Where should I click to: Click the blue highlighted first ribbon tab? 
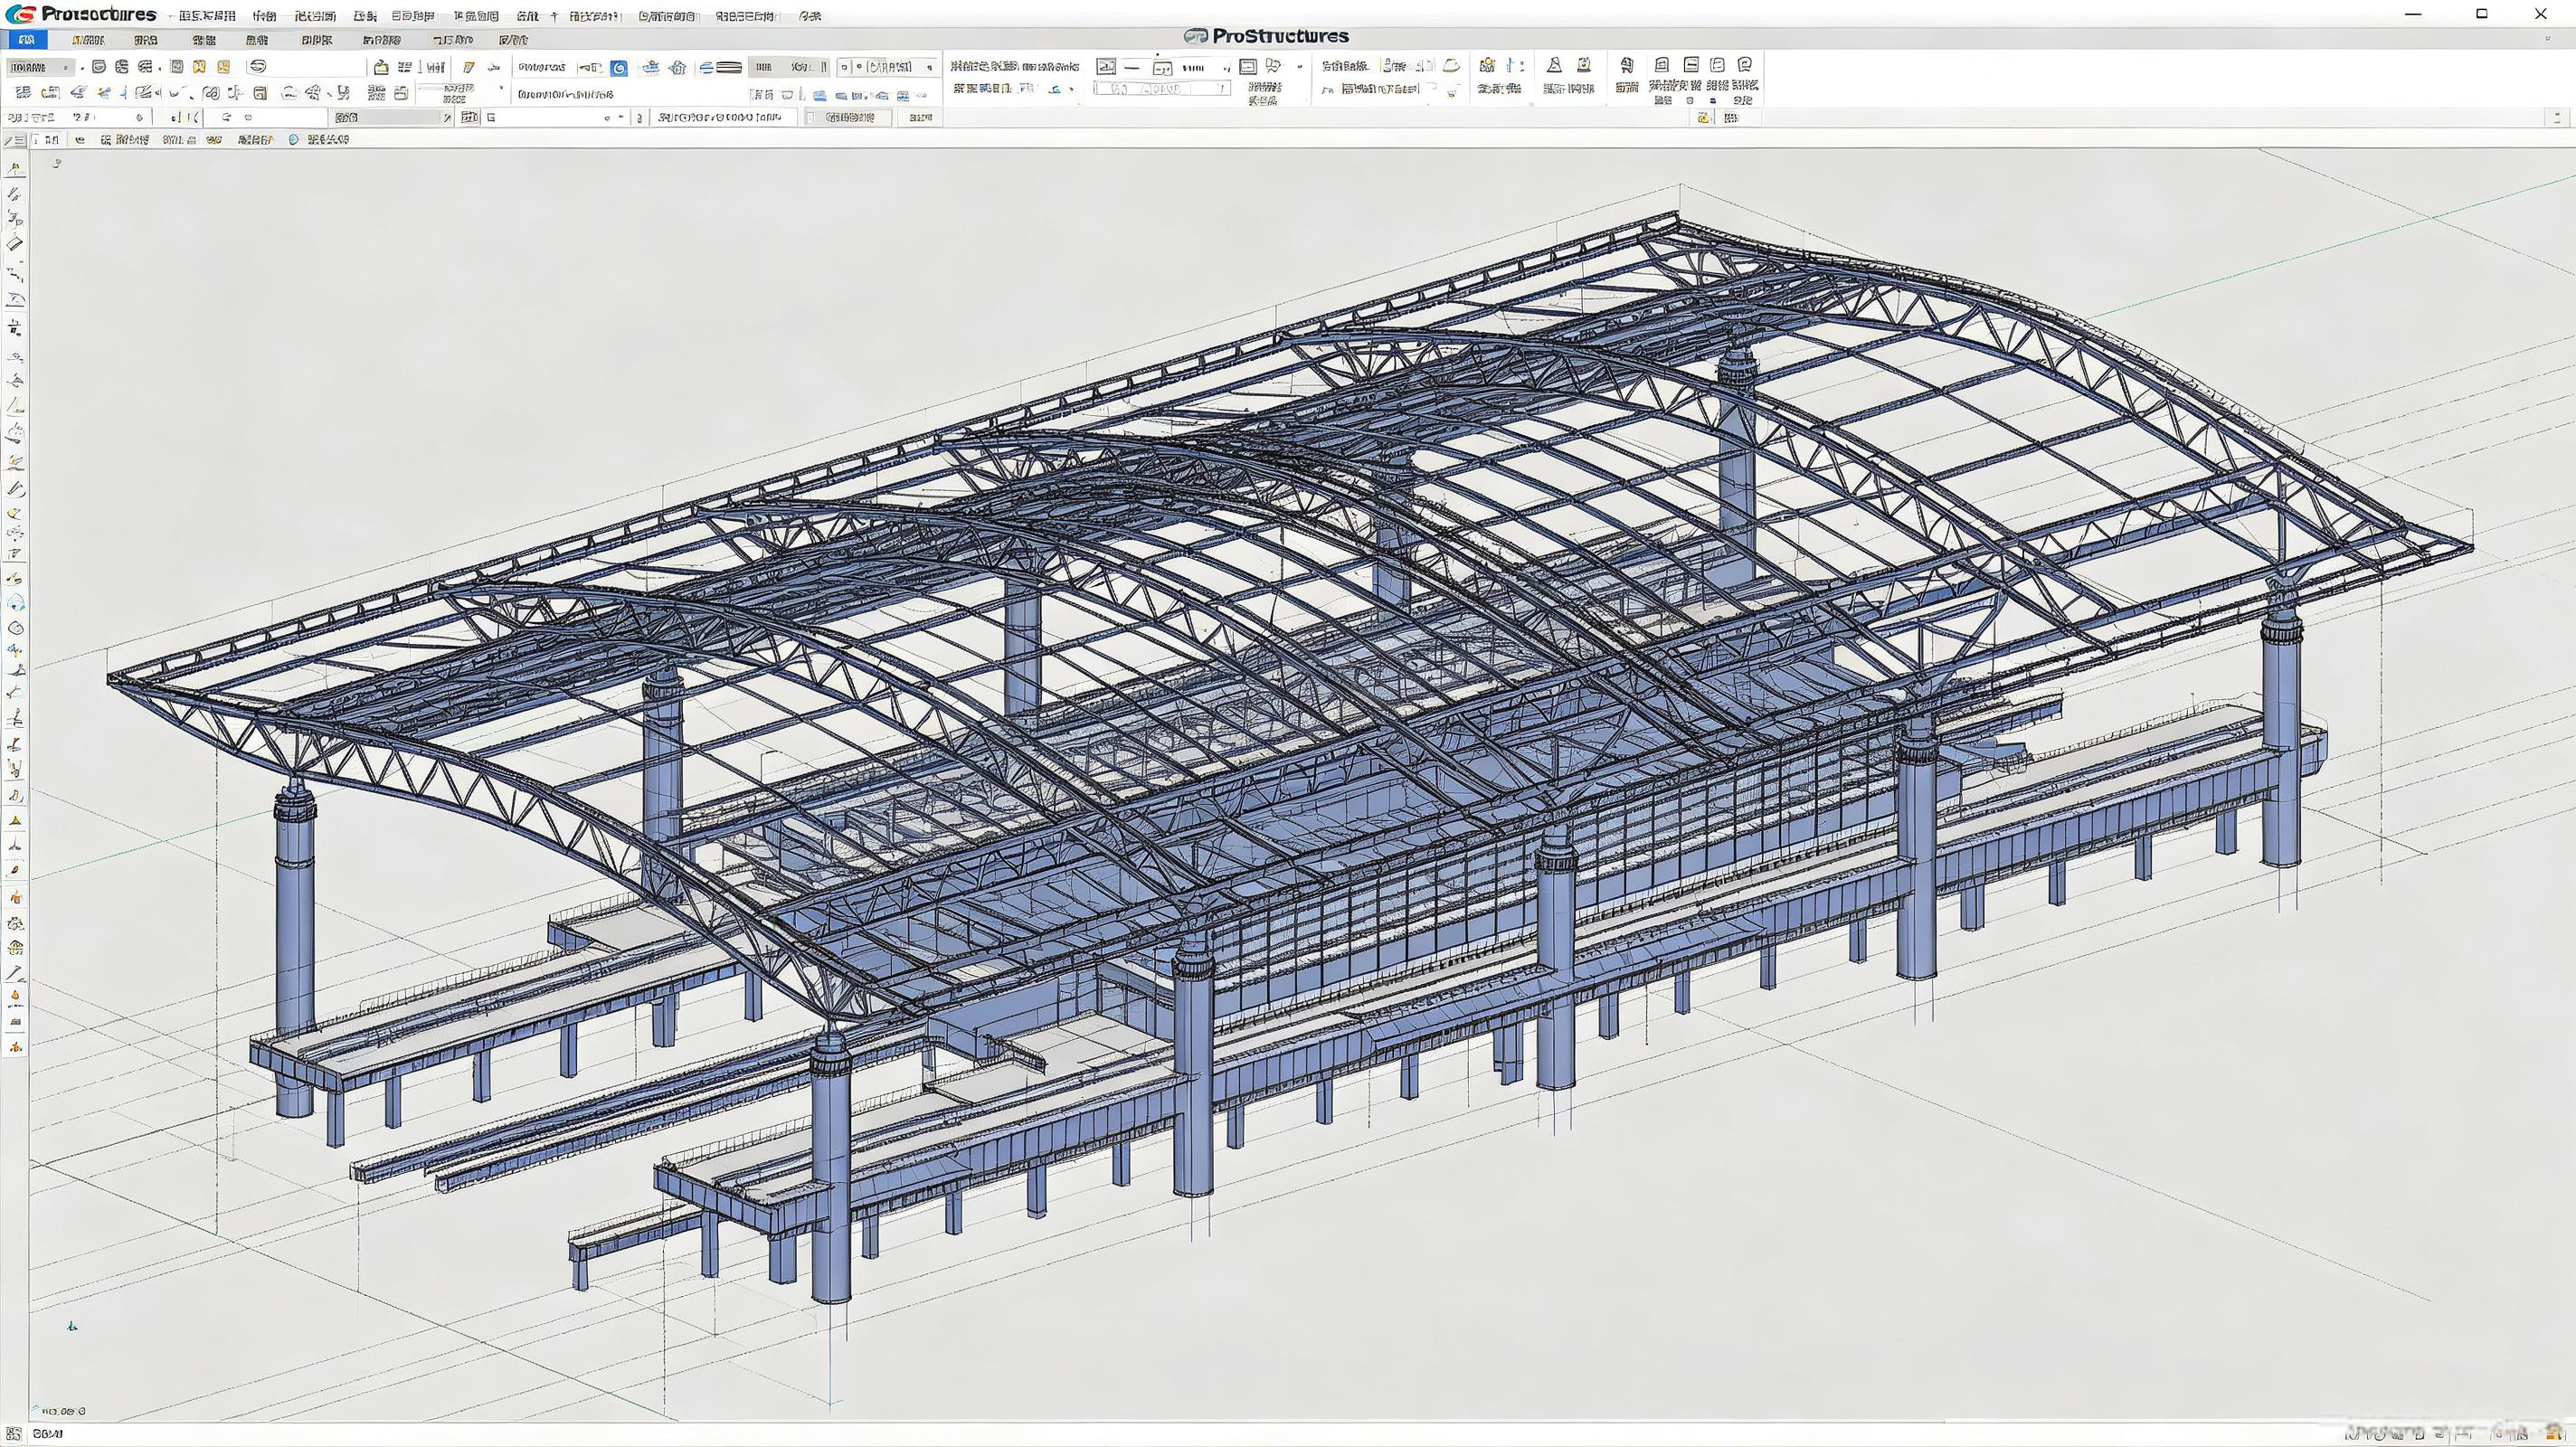[27, 40]
